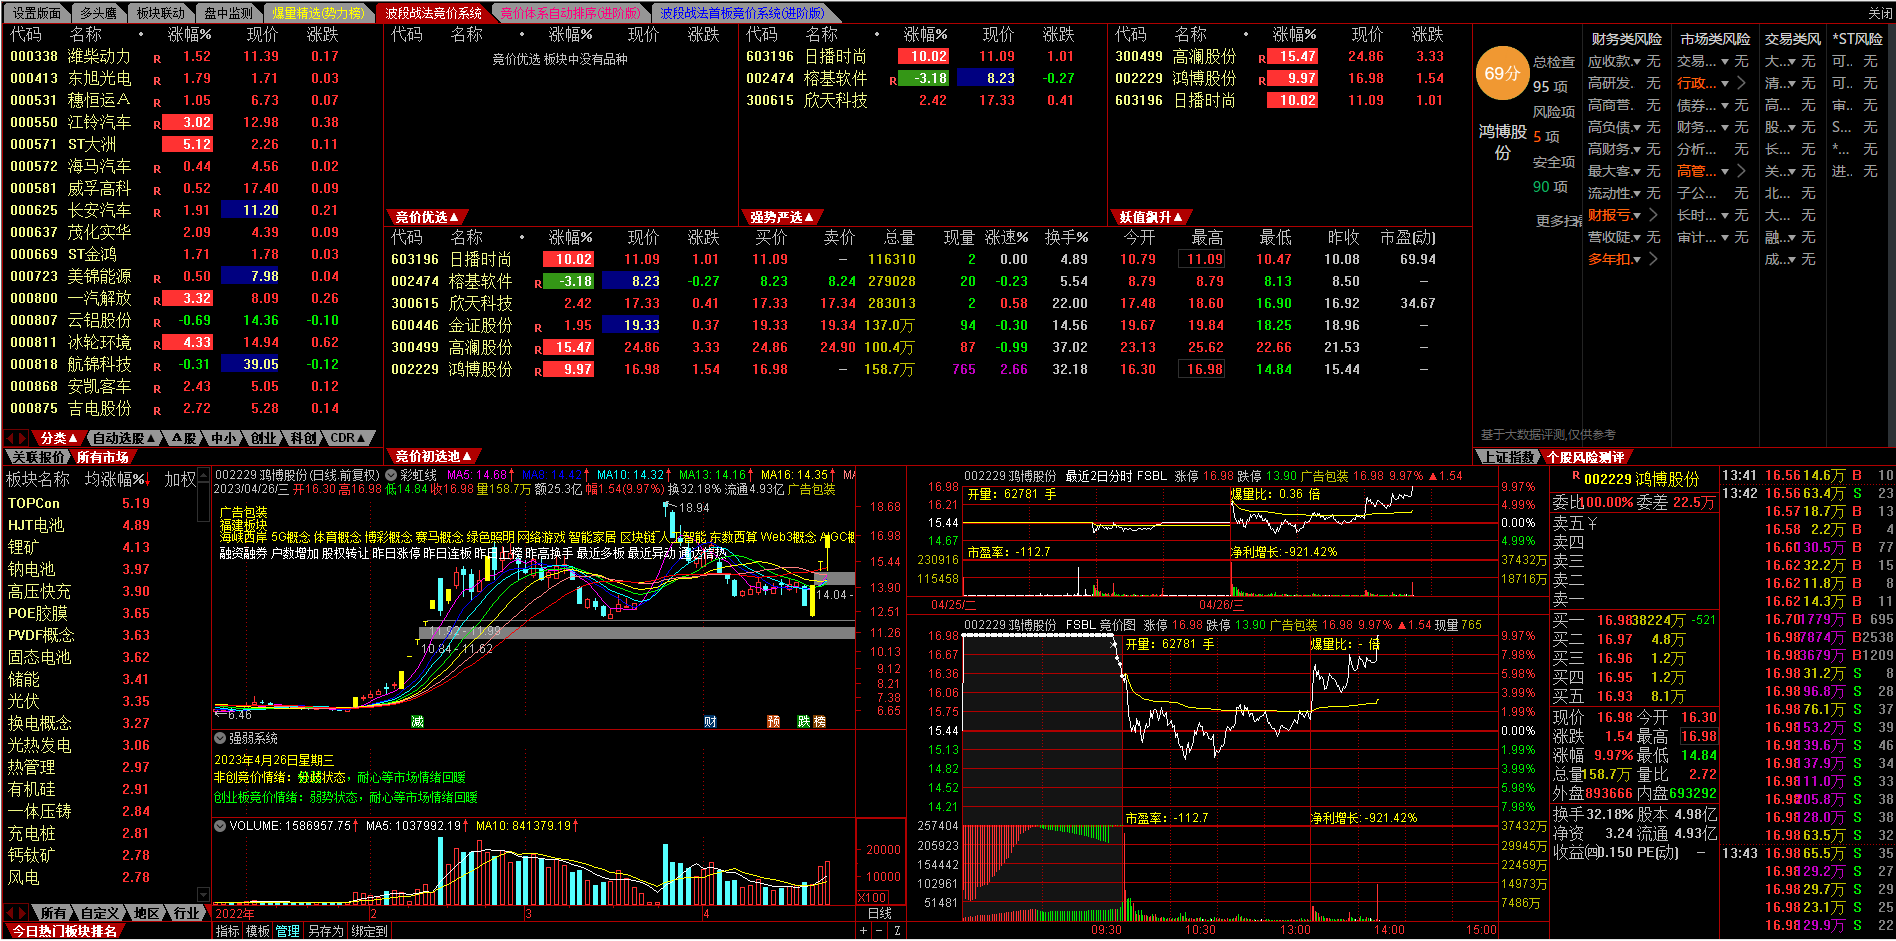
Task: Select the 波段战法竞价系统 tab
Action: point(433,13)
